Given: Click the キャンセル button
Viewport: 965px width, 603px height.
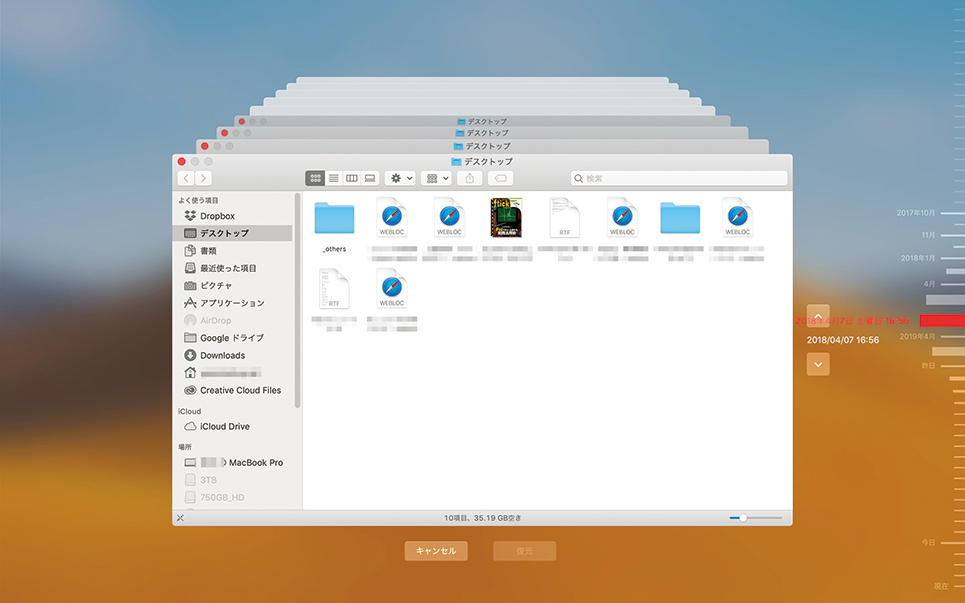Looking at the screenshot, I should [435, 551].
